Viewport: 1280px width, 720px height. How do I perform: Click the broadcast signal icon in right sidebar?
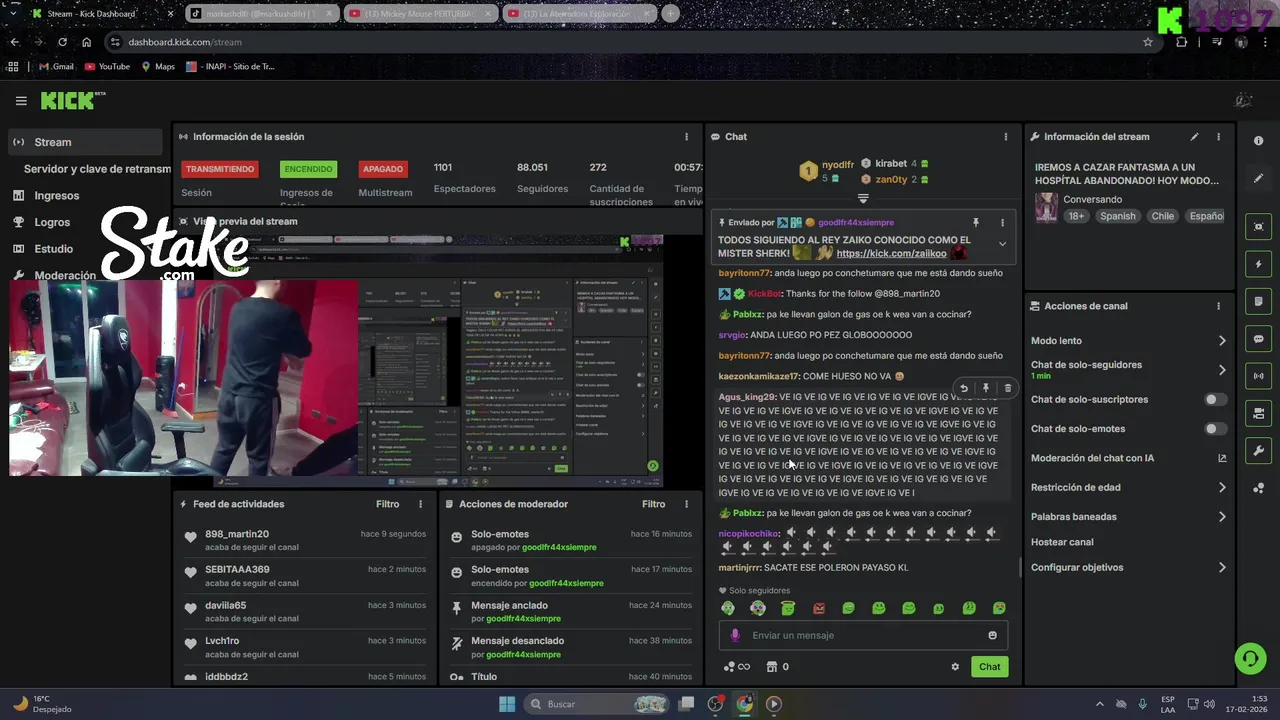click(1258, 376)
